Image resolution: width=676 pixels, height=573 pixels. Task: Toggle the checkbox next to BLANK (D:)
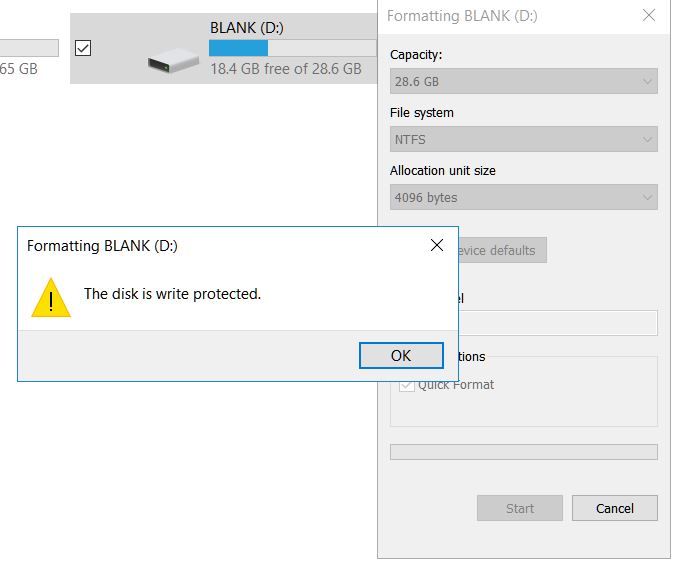click(x=83, y=48)
